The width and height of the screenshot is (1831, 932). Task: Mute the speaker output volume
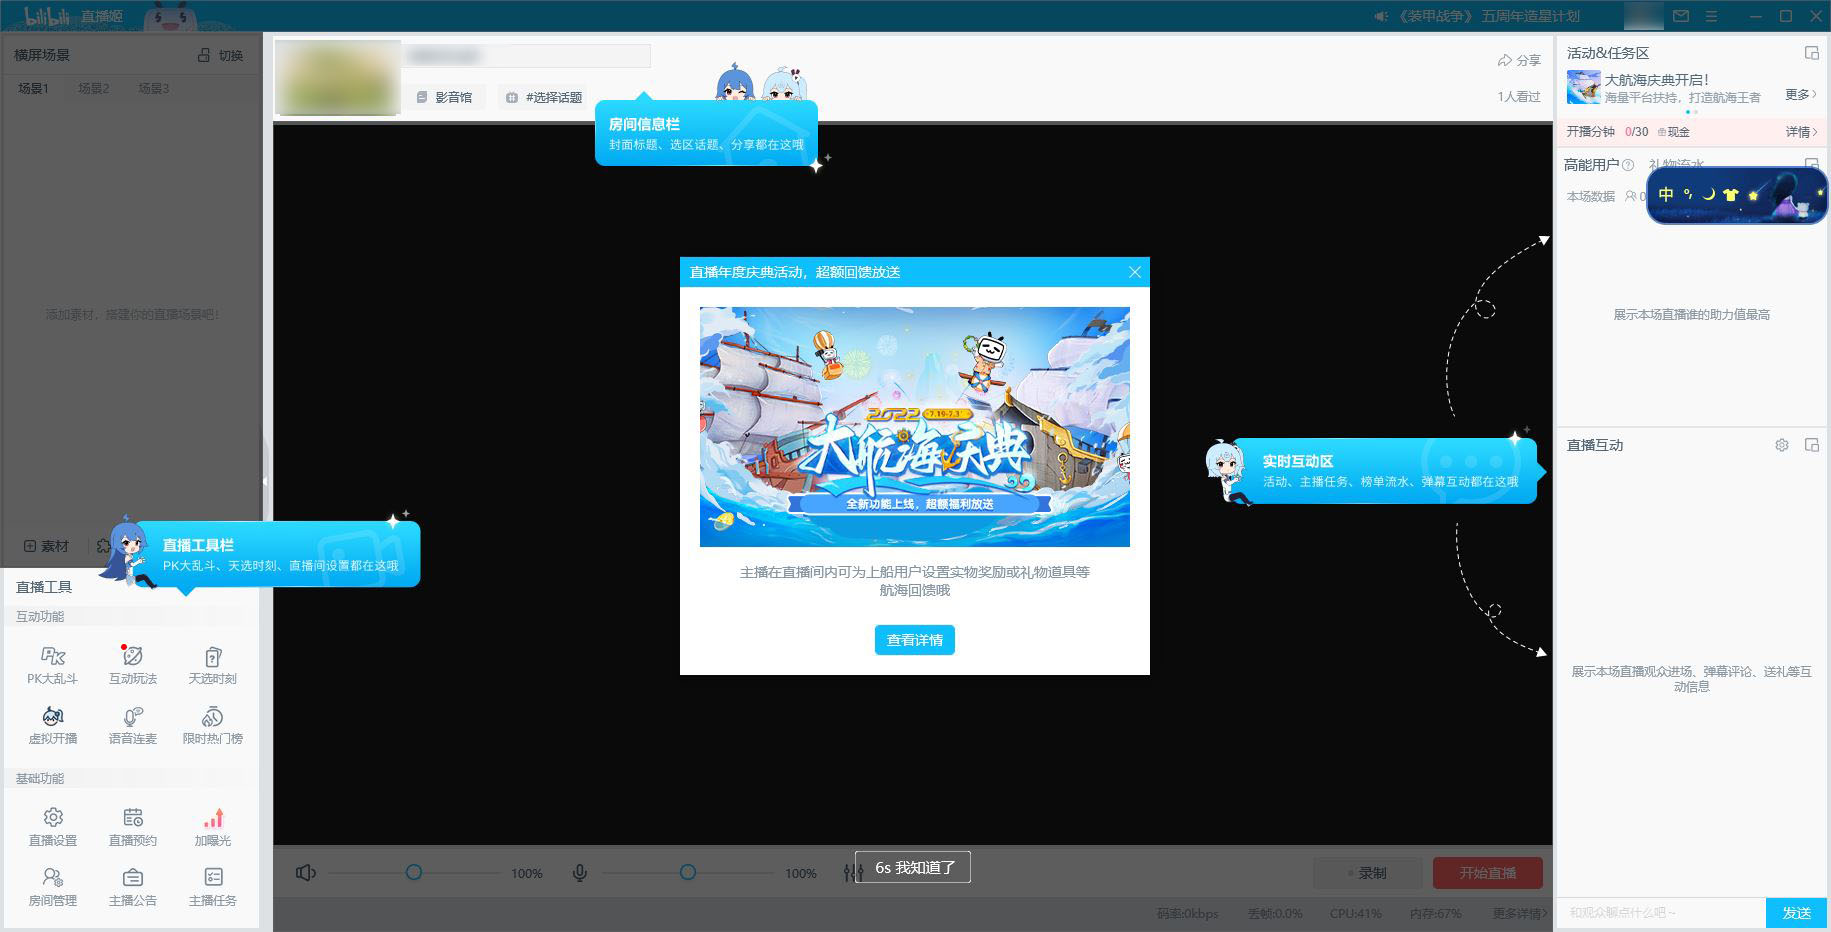pyautogui.click(x=307, y=872)
